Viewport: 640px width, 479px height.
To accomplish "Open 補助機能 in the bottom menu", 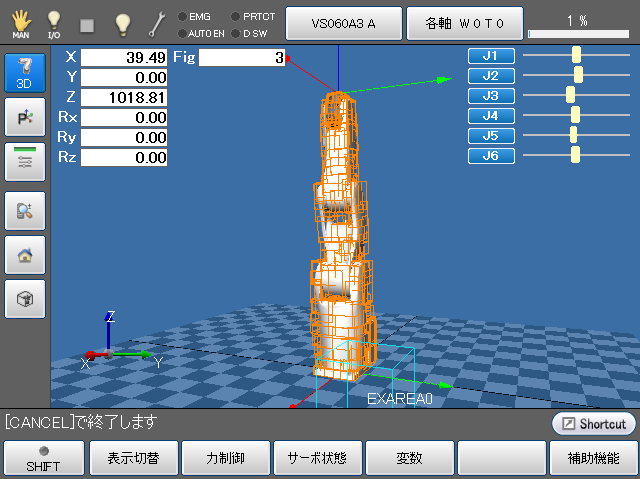I will click(593, 459).
